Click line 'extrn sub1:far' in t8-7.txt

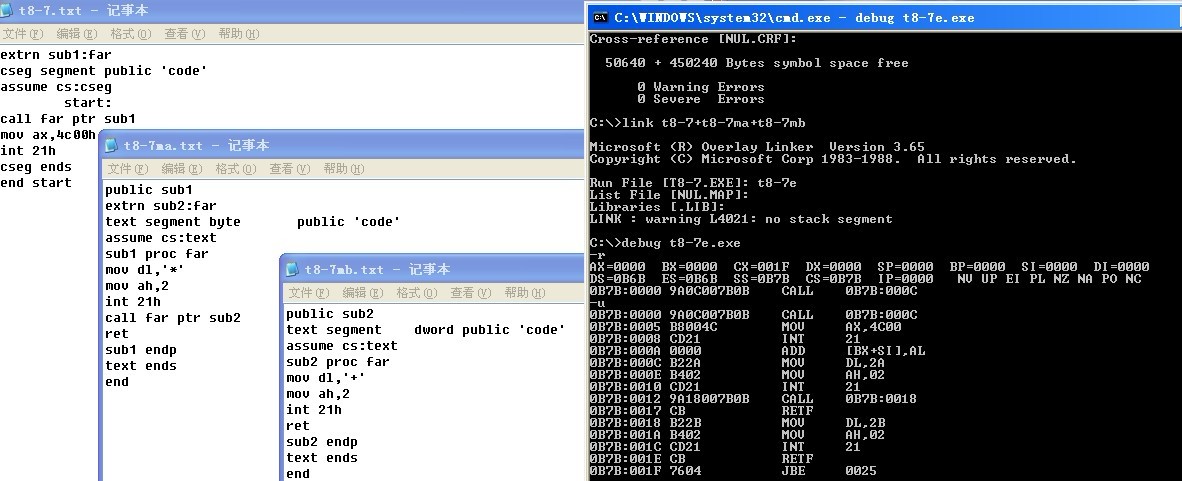click(56, 55)
